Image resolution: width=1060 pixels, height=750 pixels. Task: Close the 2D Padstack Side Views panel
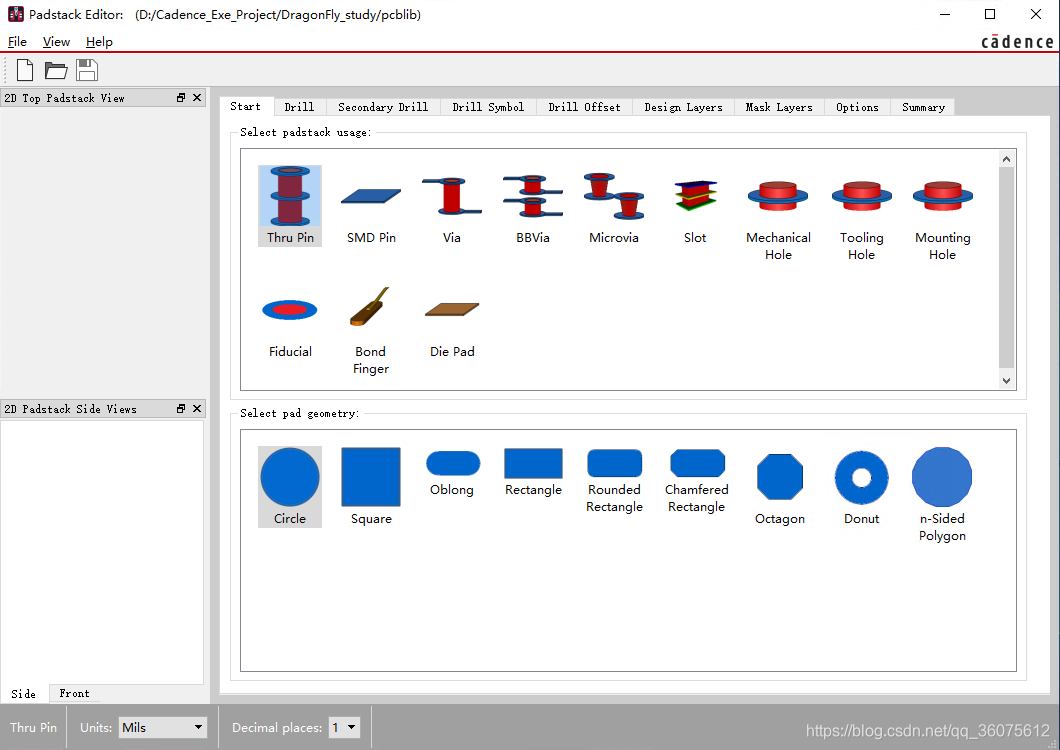pos(197,409)
